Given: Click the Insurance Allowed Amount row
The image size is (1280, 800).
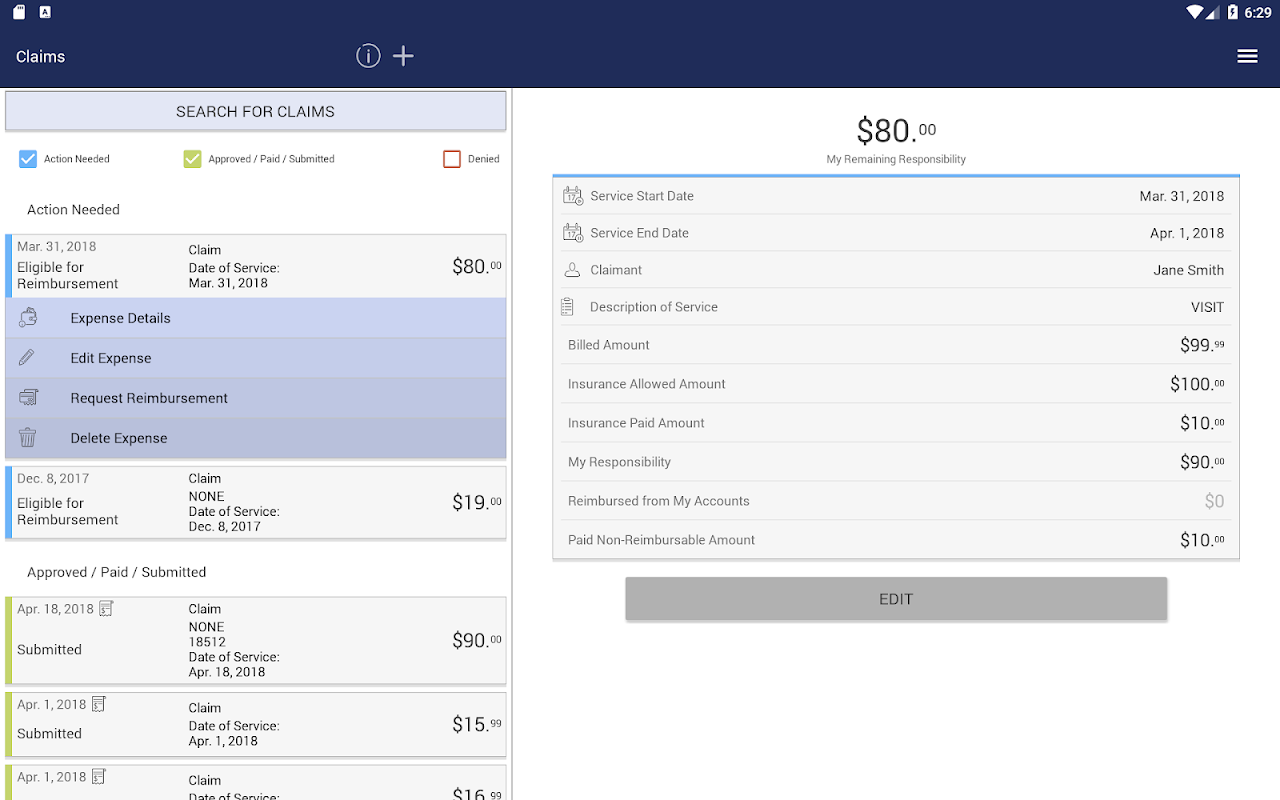Looking at the screenshot, I should [896, 384].
